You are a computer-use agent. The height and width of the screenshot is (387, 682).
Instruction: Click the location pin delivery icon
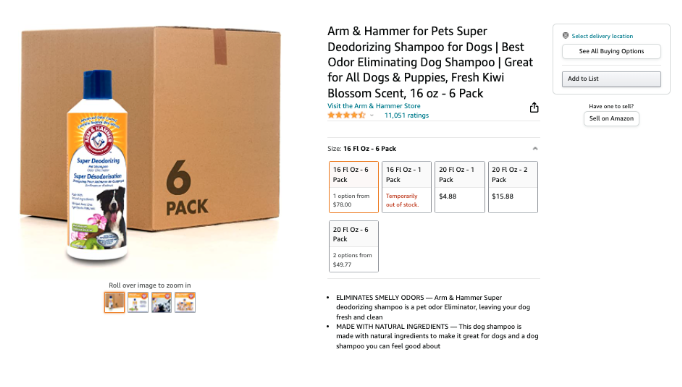565,36
